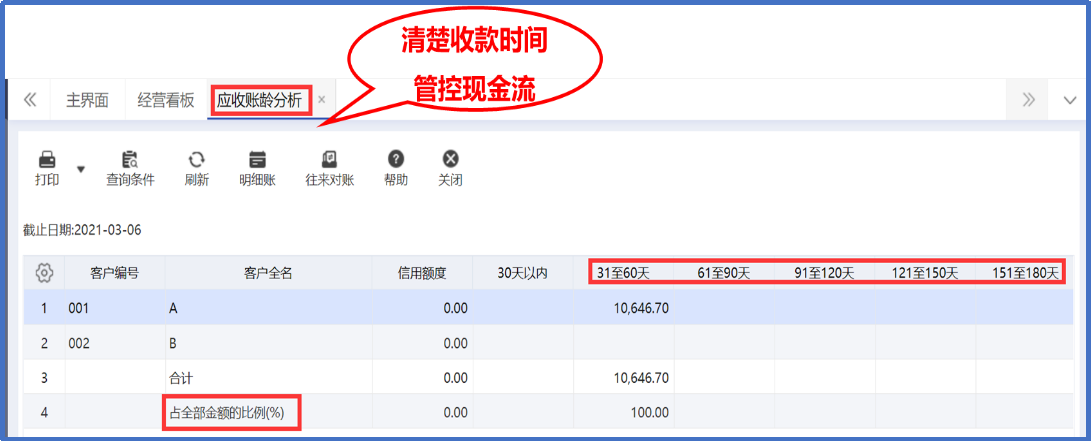Click the 91至120天 column header
Image resolution: width=1092 pixels, height=441 pixels.
(825, 273)
